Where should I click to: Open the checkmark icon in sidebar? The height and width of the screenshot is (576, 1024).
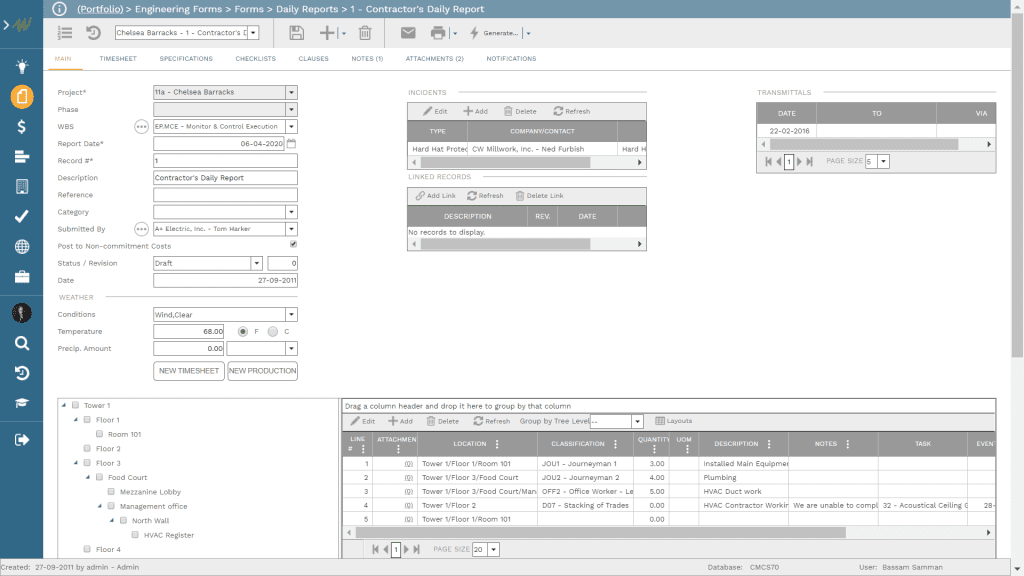[22, 216]
